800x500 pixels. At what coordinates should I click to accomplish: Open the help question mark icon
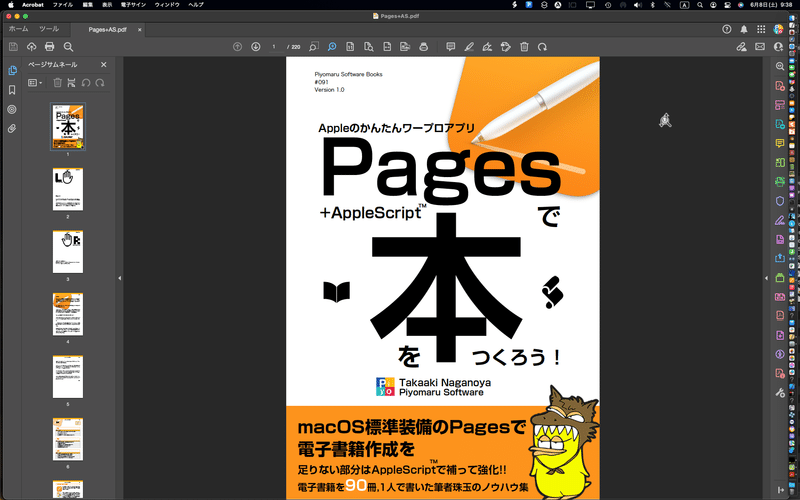pos(727,30)
